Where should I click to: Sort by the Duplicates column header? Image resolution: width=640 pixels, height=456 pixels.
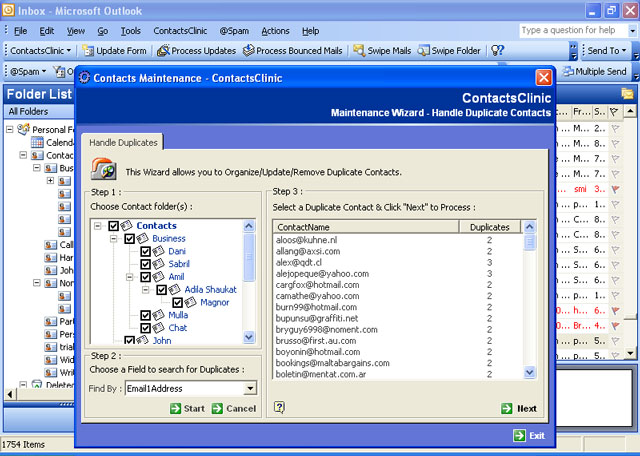(490, 227)
